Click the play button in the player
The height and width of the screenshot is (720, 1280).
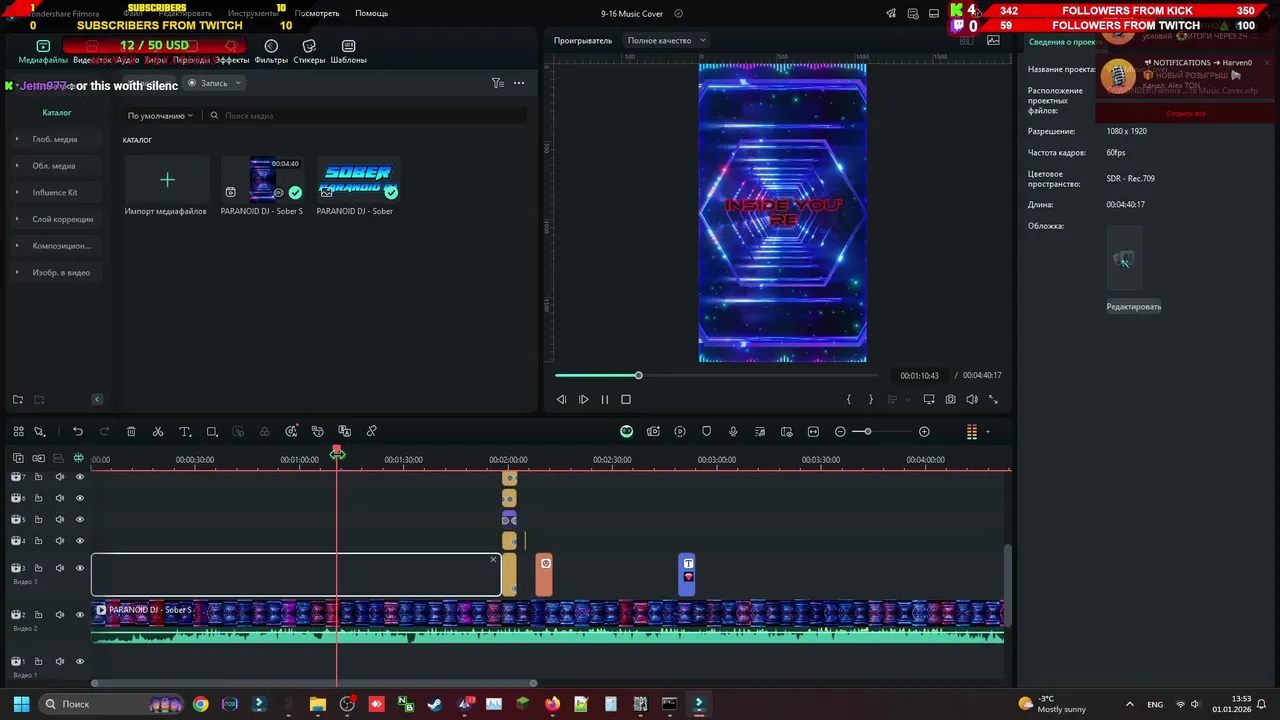pos(583,400)
